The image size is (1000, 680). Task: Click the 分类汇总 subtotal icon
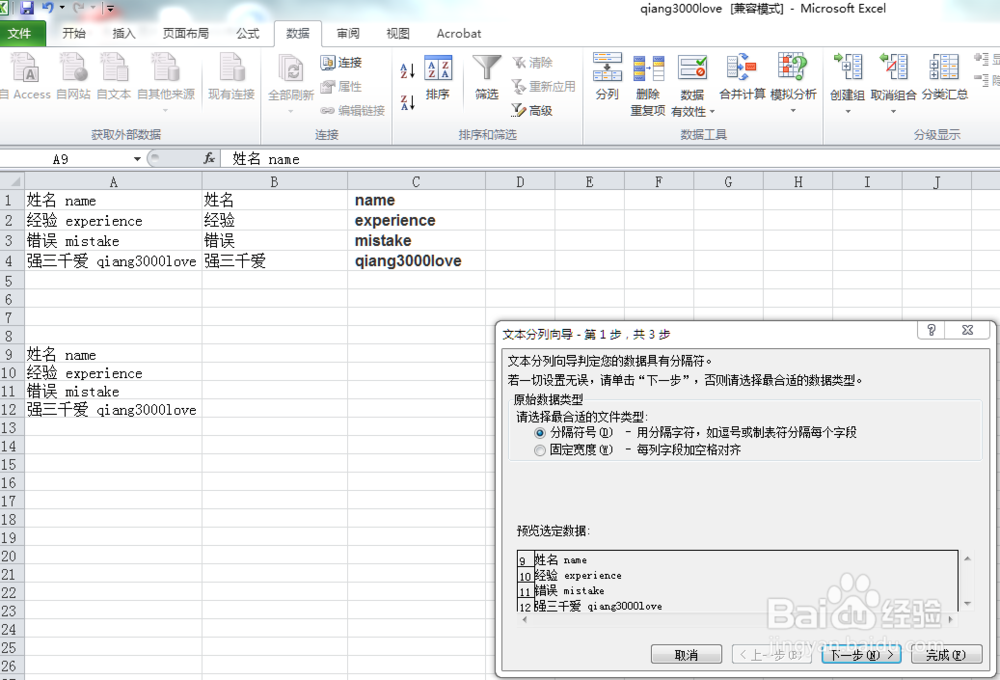click(x=945, y=77)
